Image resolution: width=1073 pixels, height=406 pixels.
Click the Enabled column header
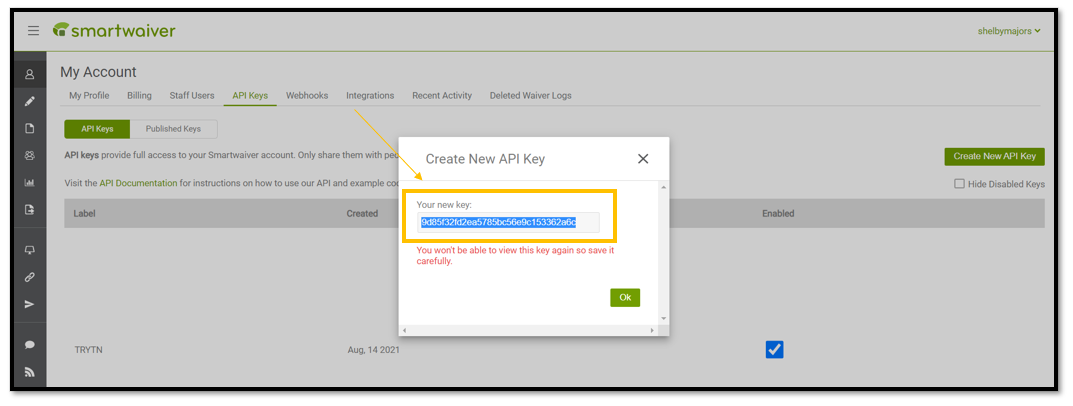(778, 214)
